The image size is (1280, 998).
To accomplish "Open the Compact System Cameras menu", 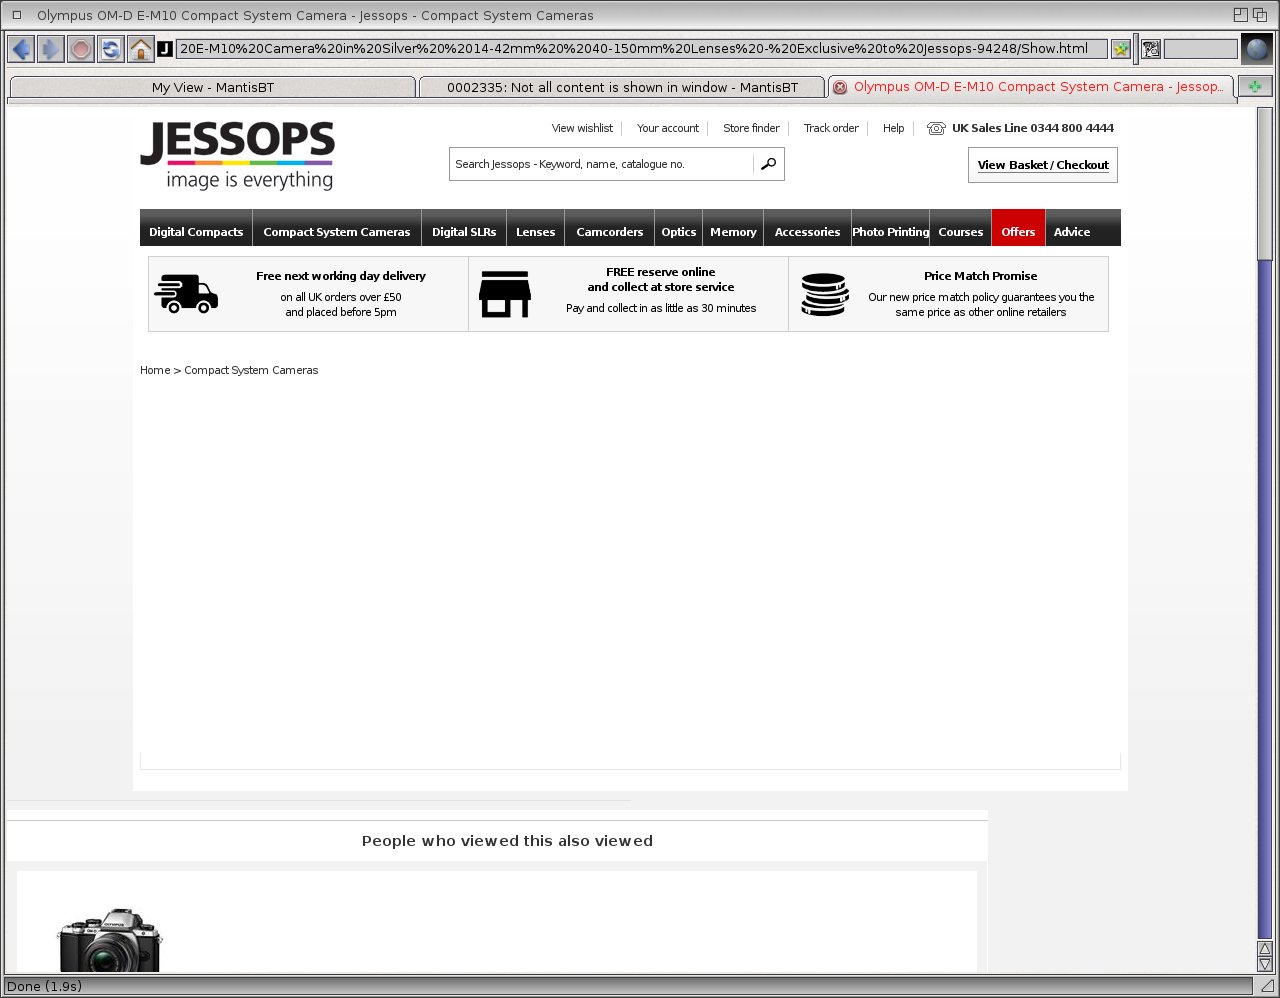I will coord(336,232).
